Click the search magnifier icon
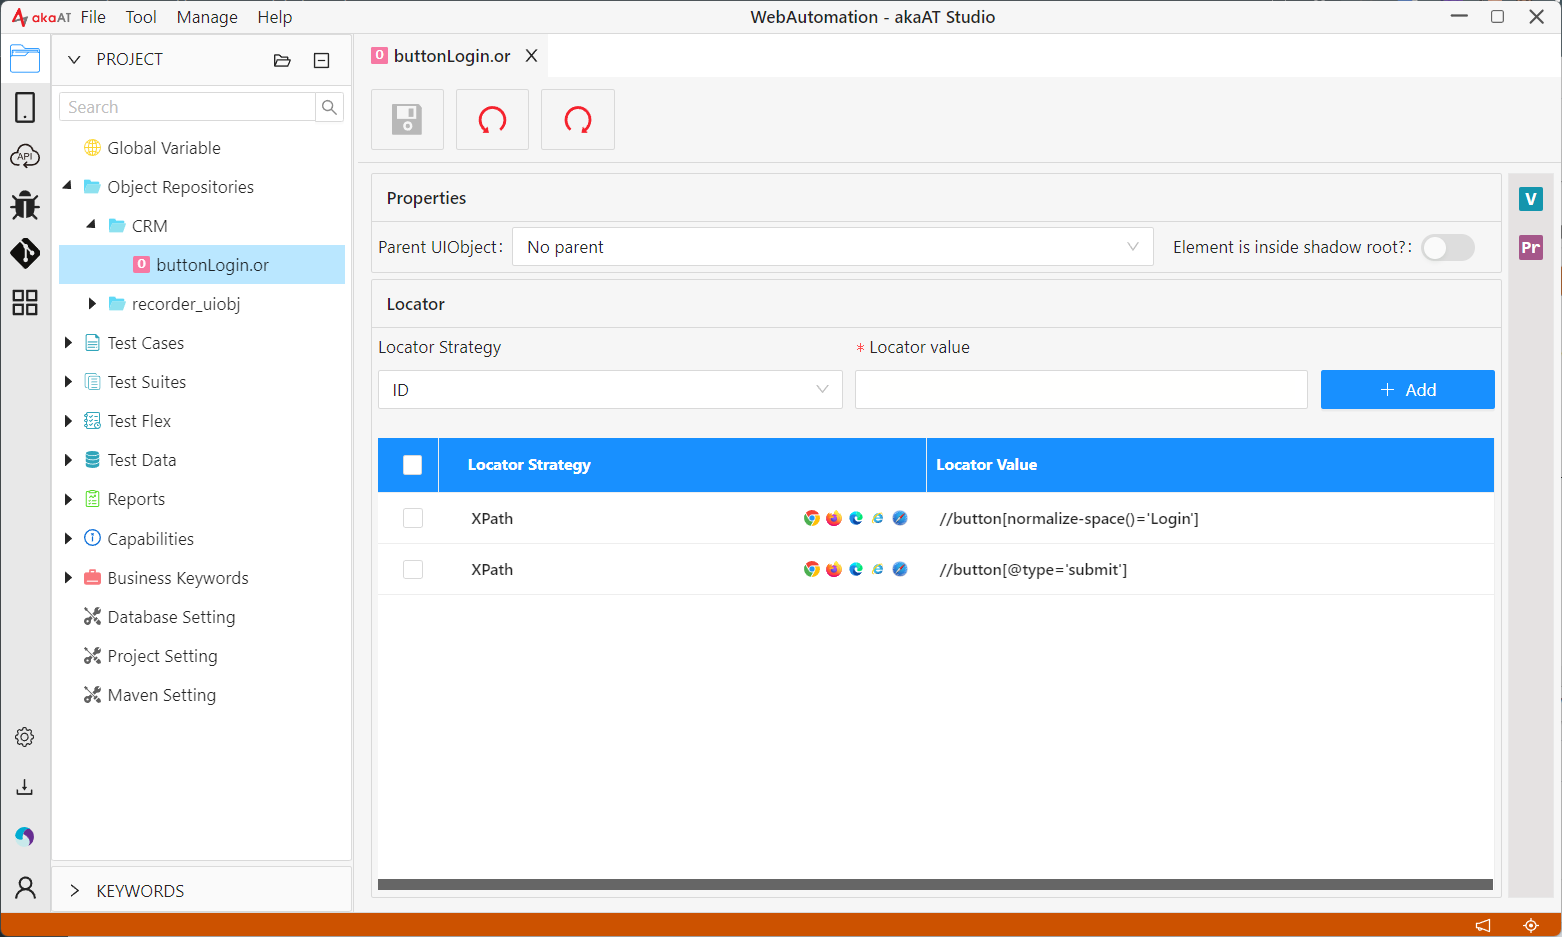 coord(329,107)
